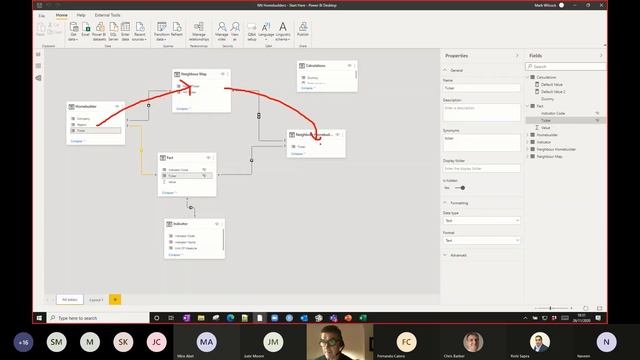Open Excel from the taskbar
Image resolution: width=640 pixels, height=360 pixels.
tap(363, 318)
